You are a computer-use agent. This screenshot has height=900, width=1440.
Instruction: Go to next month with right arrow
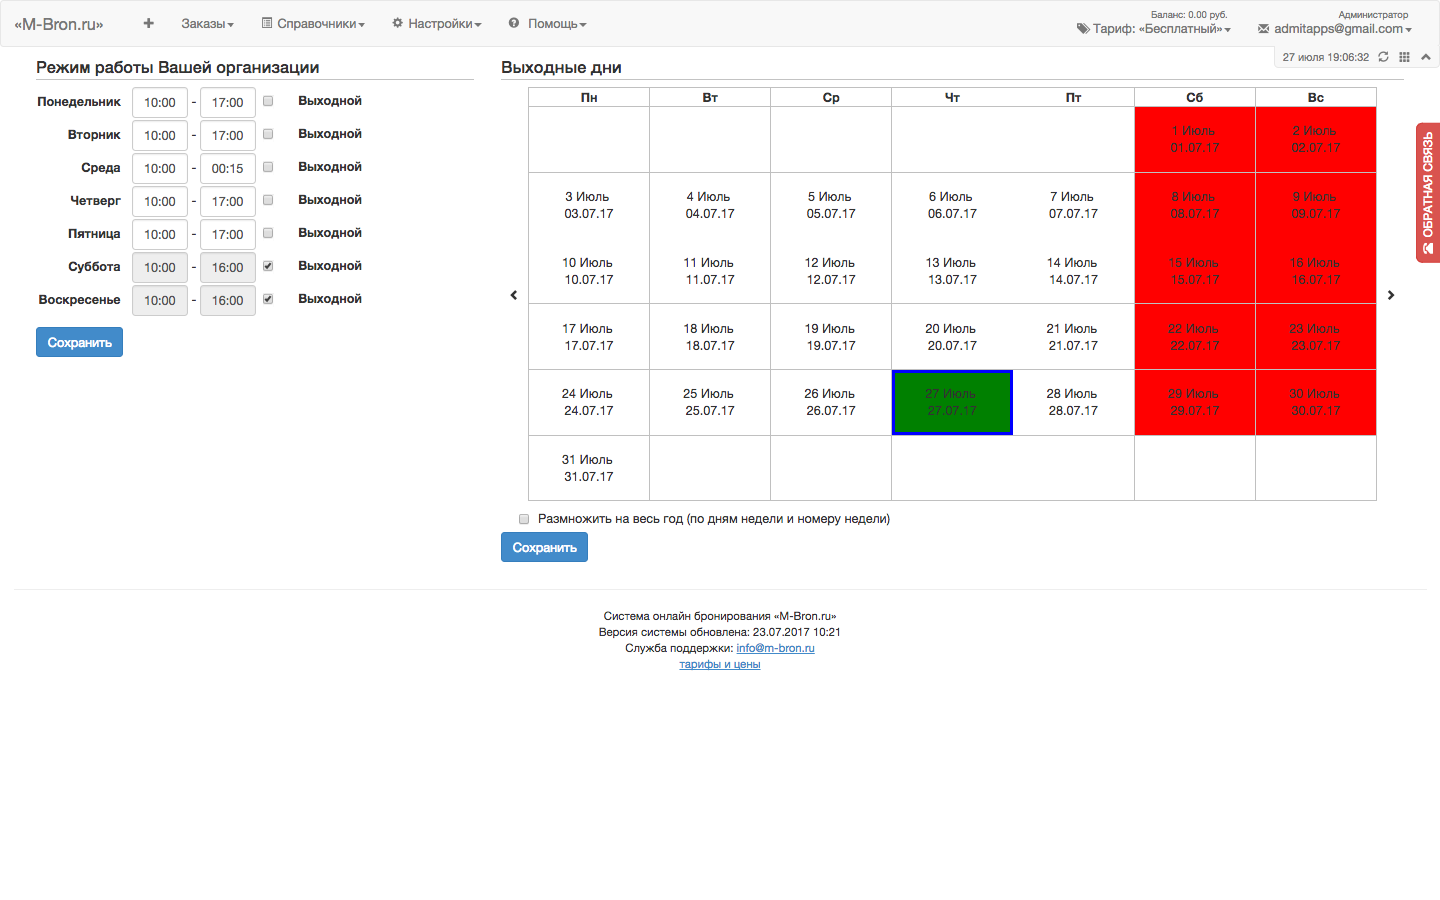[1391, 295]
